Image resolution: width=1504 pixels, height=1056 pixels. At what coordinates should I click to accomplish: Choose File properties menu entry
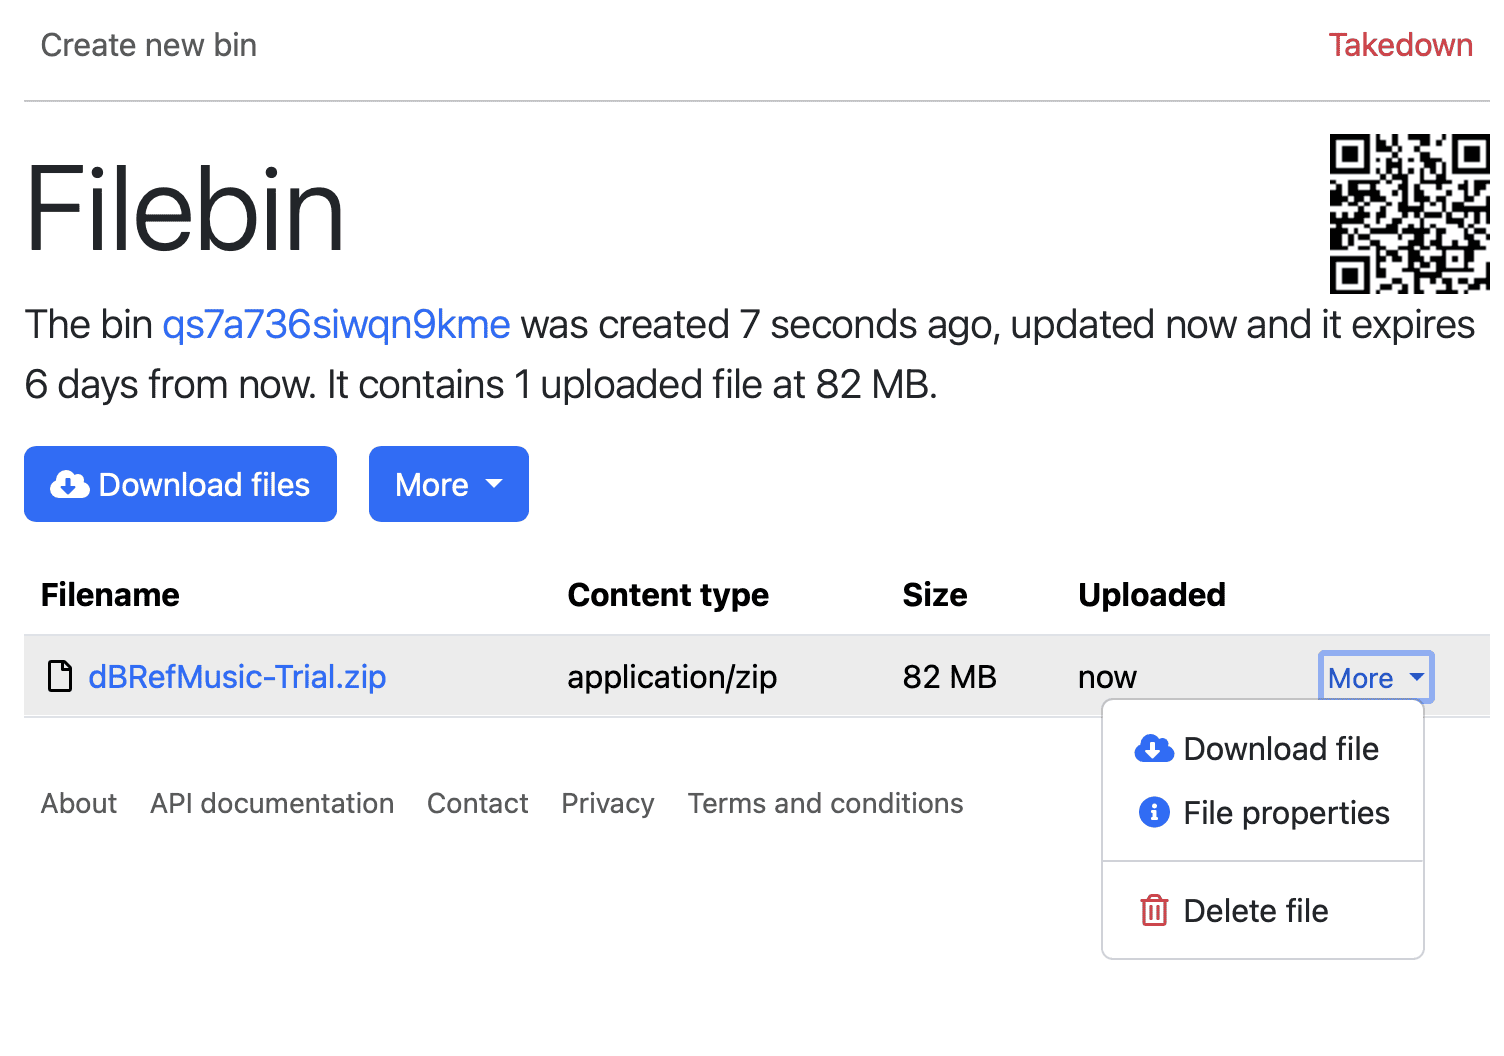click(1285, 813)
